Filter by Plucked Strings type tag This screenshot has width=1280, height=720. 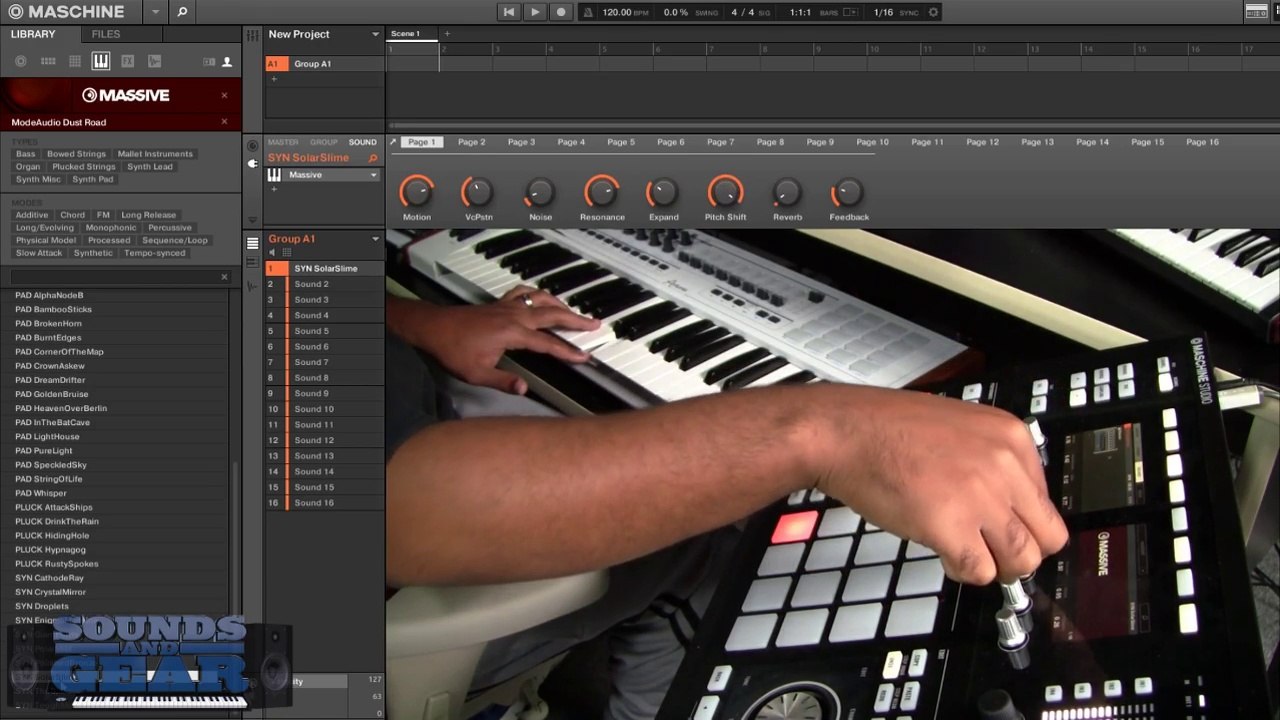[x=83, y=167]
